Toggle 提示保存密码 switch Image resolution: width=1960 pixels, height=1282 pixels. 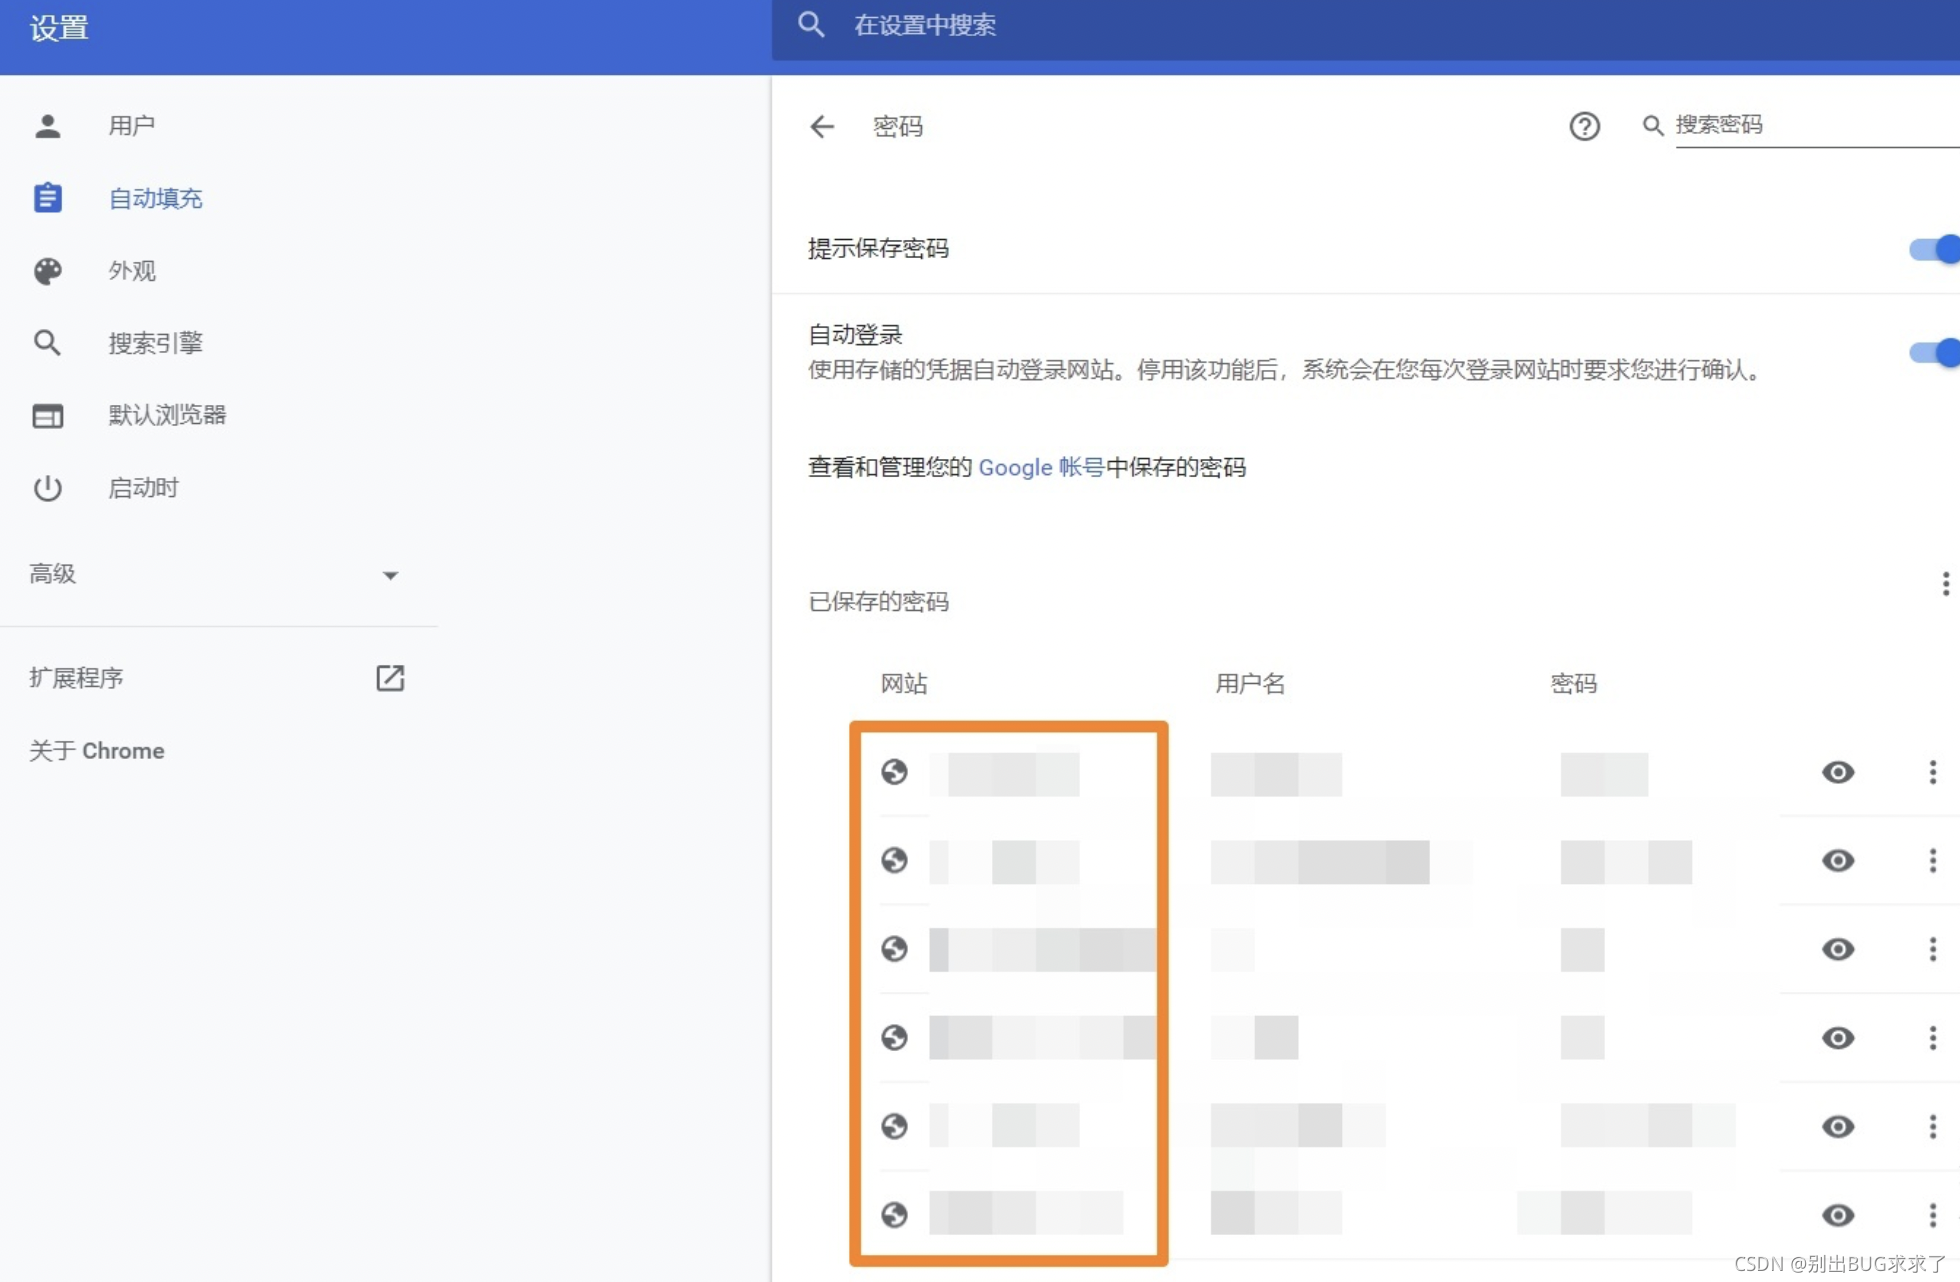[1934, 249]
